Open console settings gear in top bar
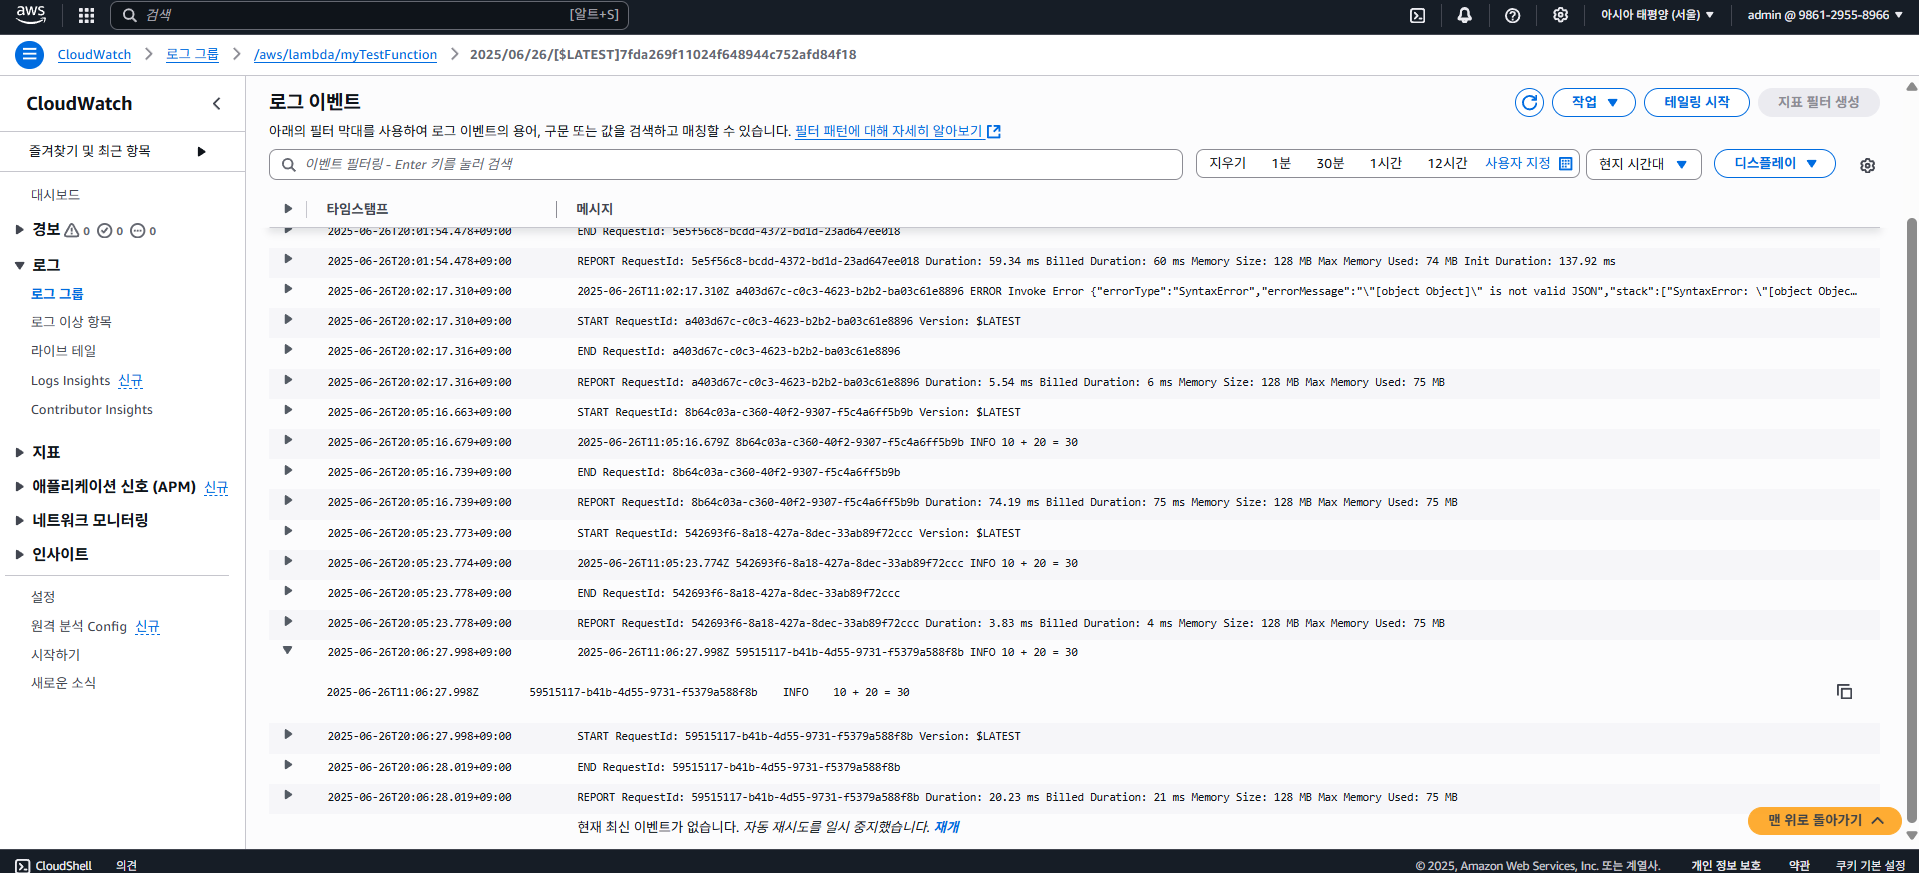This screenshot has height=873, width=1919. coord(1560,15)
